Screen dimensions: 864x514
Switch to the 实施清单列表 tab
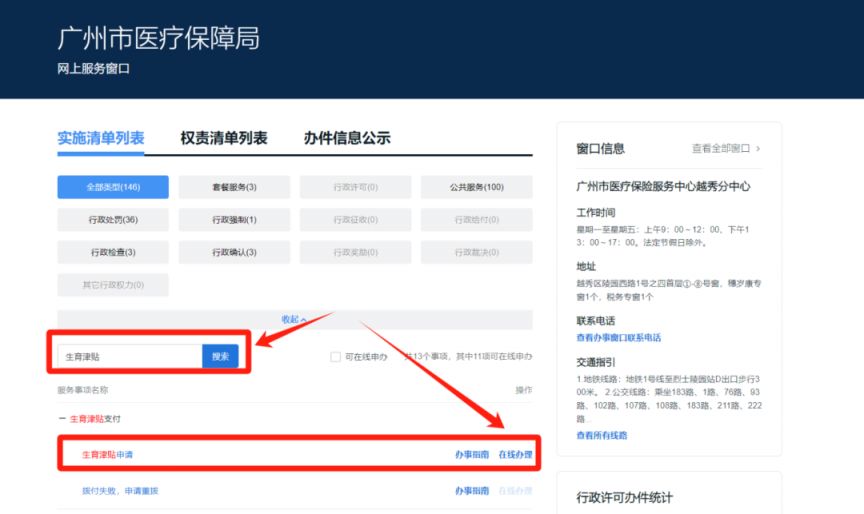click(x=101, y=138)
